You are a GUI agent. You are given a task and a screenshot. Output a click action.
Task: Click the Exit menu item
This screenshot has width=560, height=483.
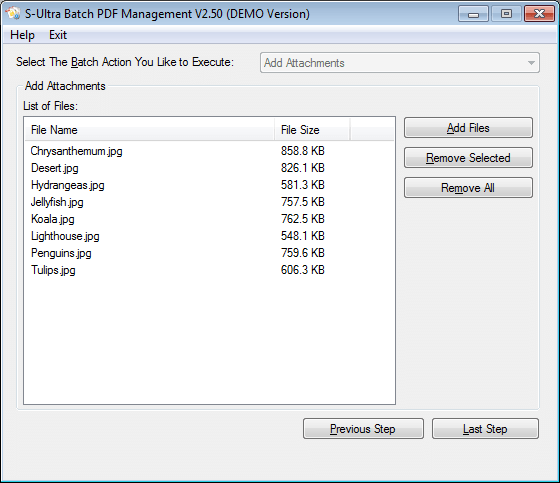(58, 35)
